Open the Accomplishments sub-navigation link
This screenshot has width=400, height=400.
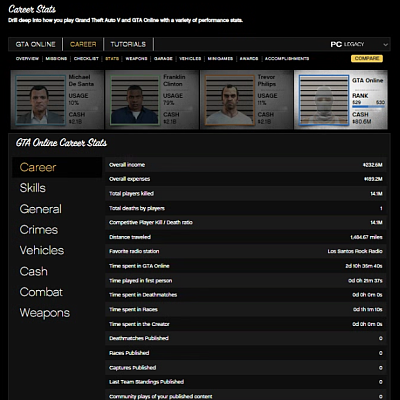(287, 59)
